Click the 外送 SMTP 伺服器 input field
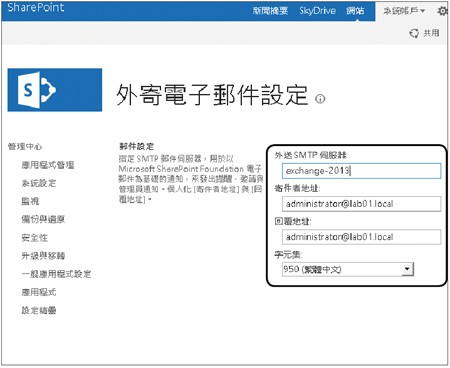Image resolution: width=450 pixels, height=368 pixels. tap(361, 171)
